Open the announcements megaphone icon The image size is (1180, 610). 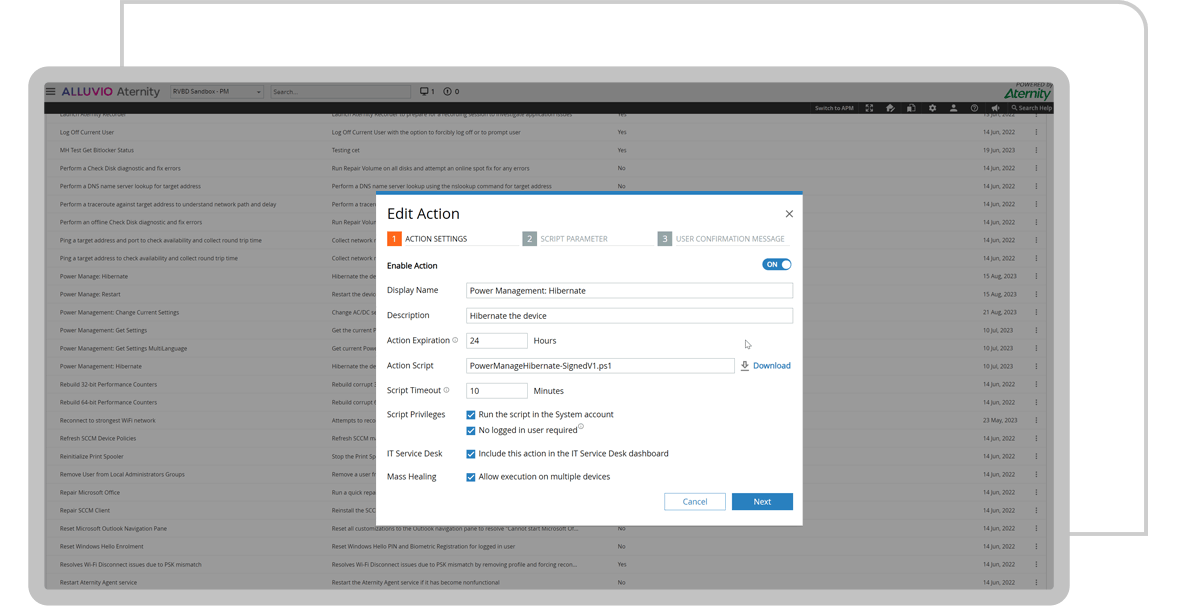click(x=995, y=108)
